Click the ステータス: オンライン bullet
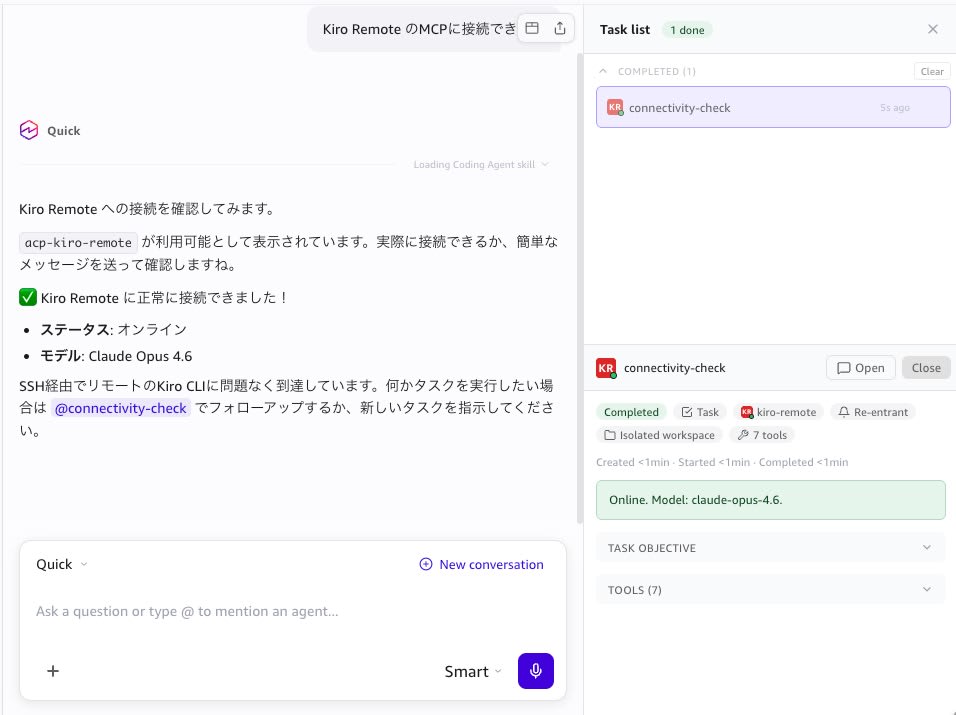The width and height of the screenshot is (956, 715). coord(113,330)
